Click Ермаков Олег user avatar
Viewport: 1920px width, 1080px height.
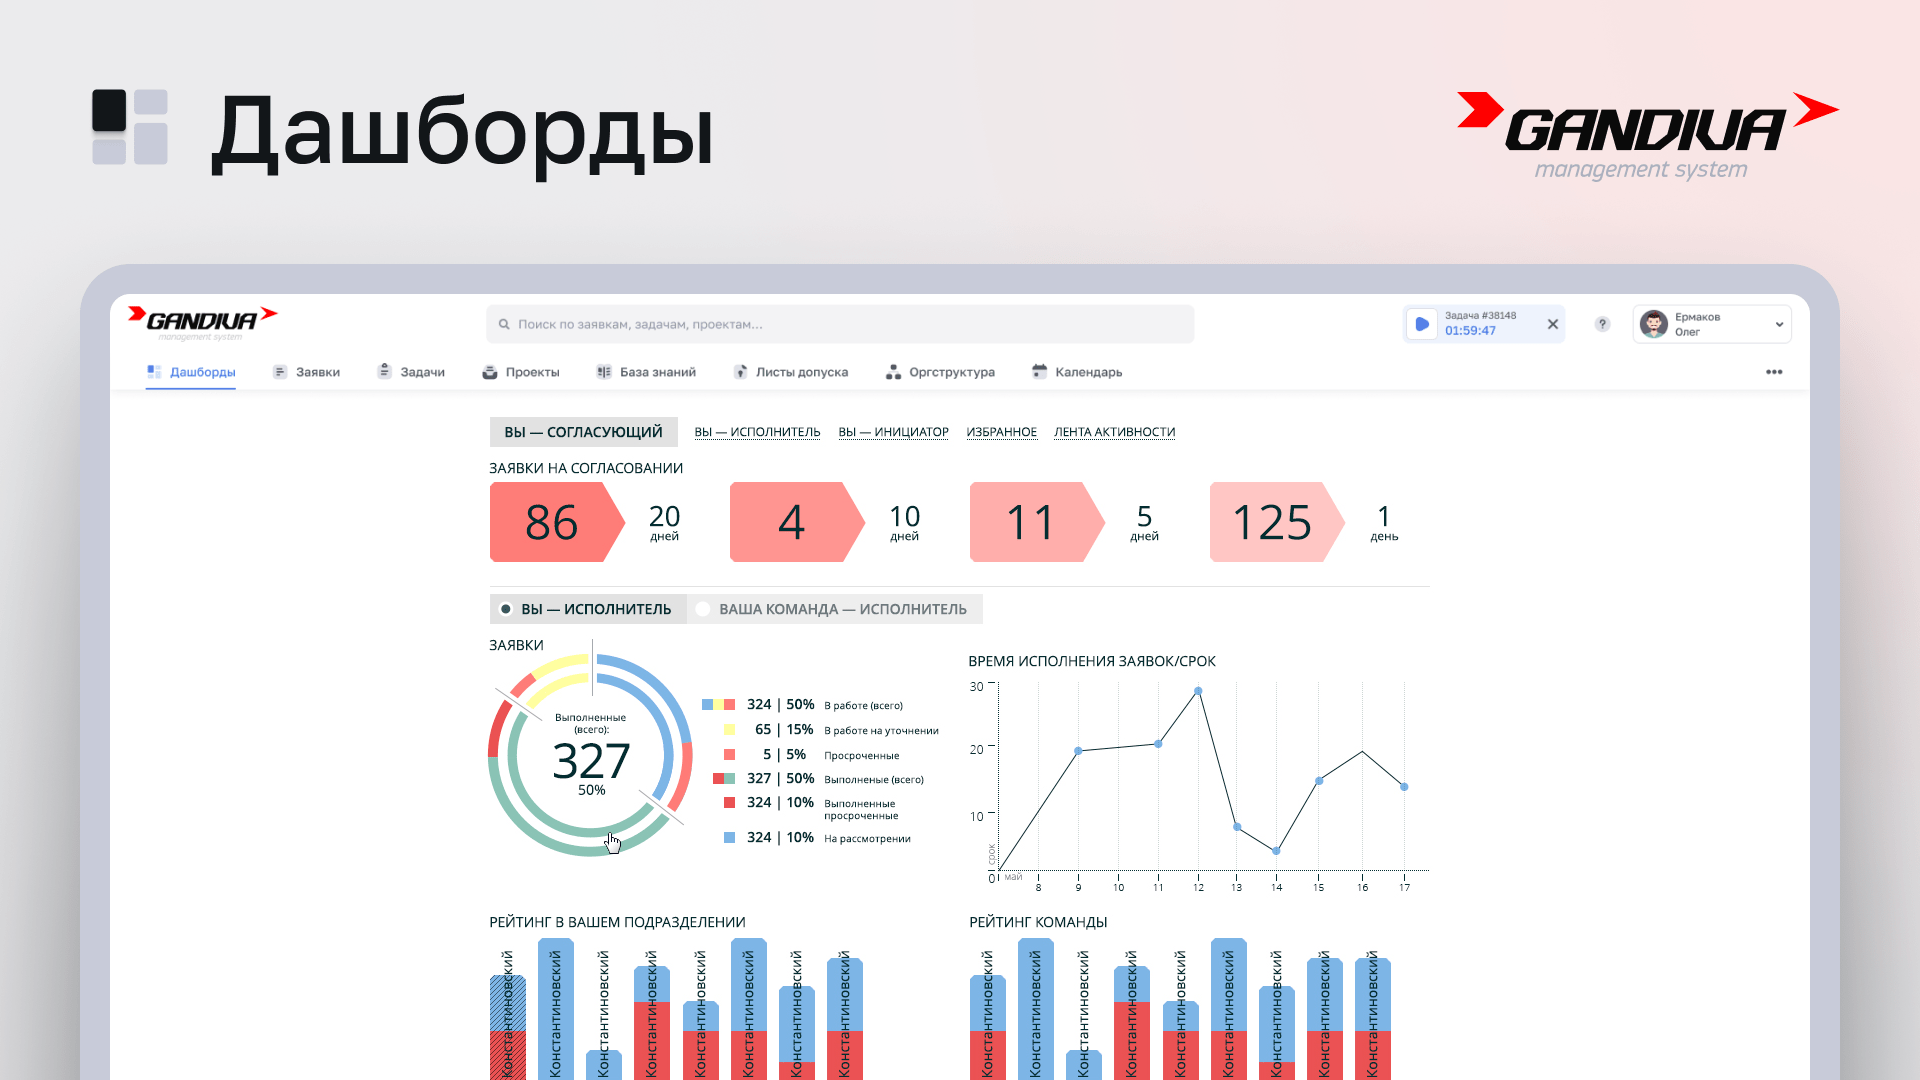[x=1654, y=324]
